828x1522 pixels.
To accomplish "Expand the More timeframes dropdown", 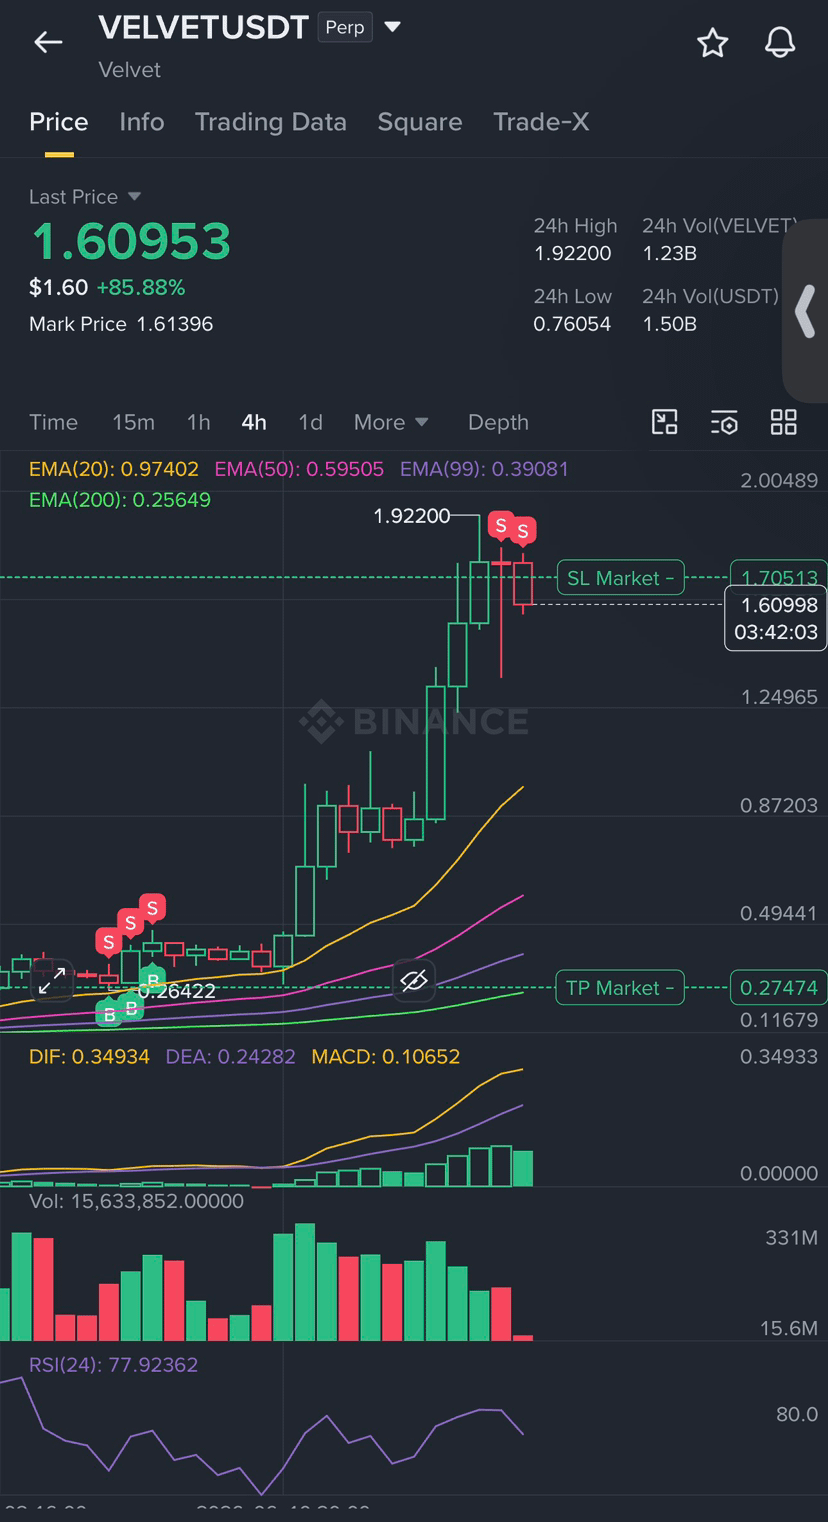I will (391, 422).
